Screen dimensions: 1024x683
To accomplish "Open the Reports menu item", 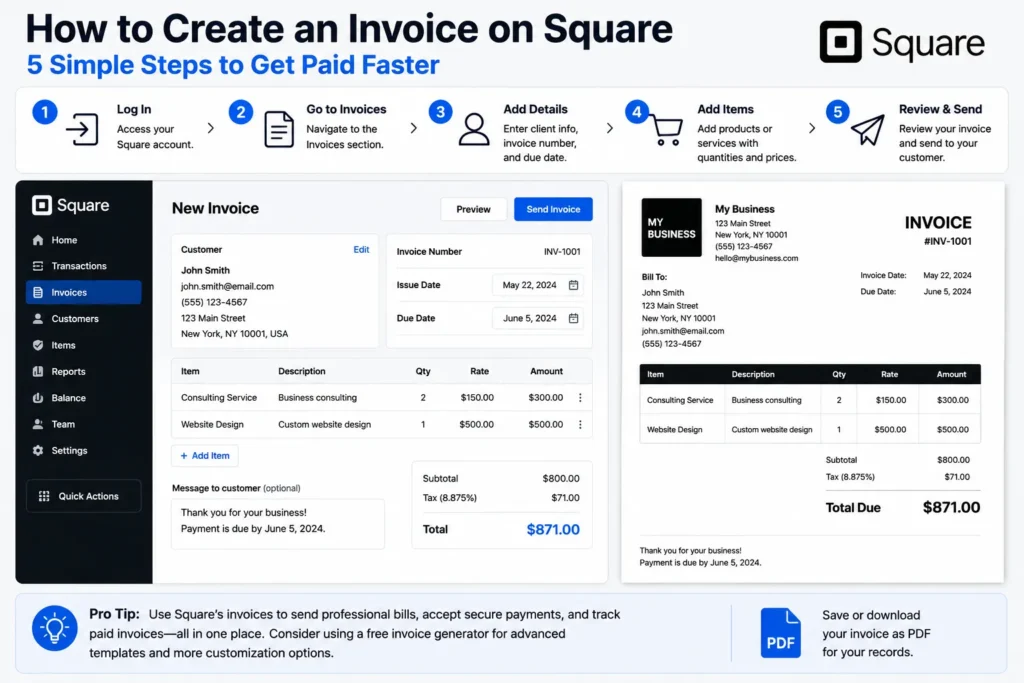I will tap(84, 372).
